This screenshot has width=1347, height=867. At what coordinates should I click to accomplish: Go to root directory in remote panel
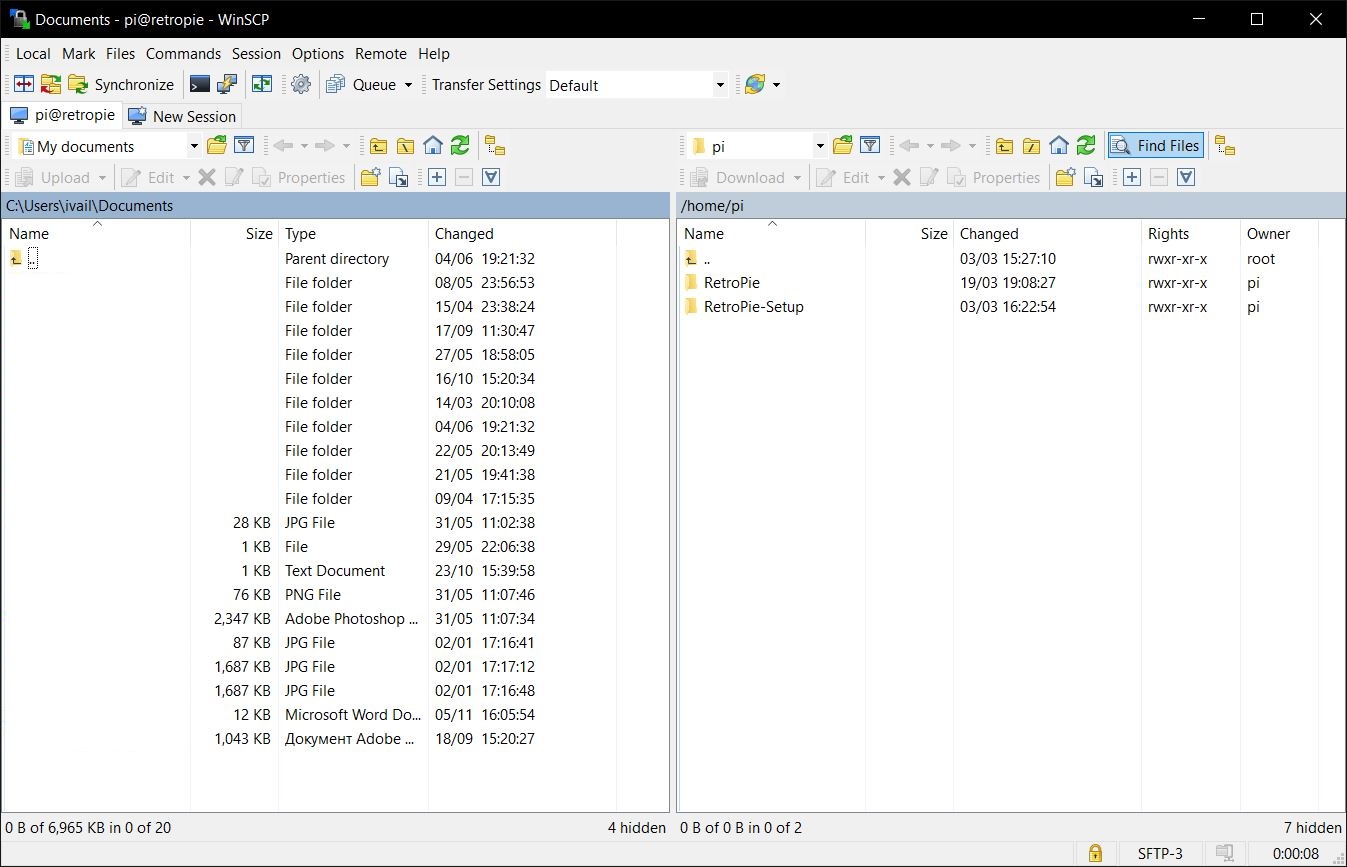pos(1031,146)
